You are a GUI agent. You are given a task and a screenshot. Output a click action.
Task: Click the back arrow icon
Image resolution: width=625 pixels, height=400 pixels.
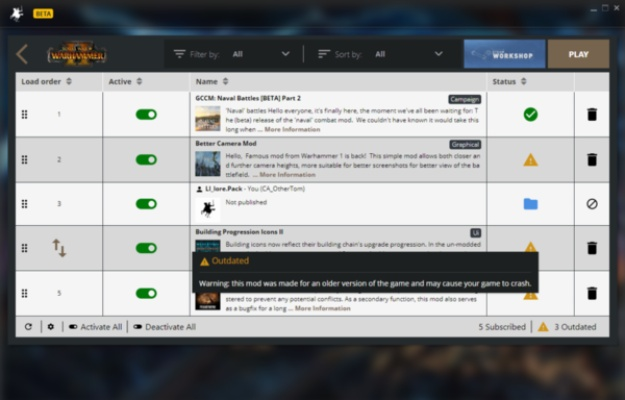click(23, 55)
